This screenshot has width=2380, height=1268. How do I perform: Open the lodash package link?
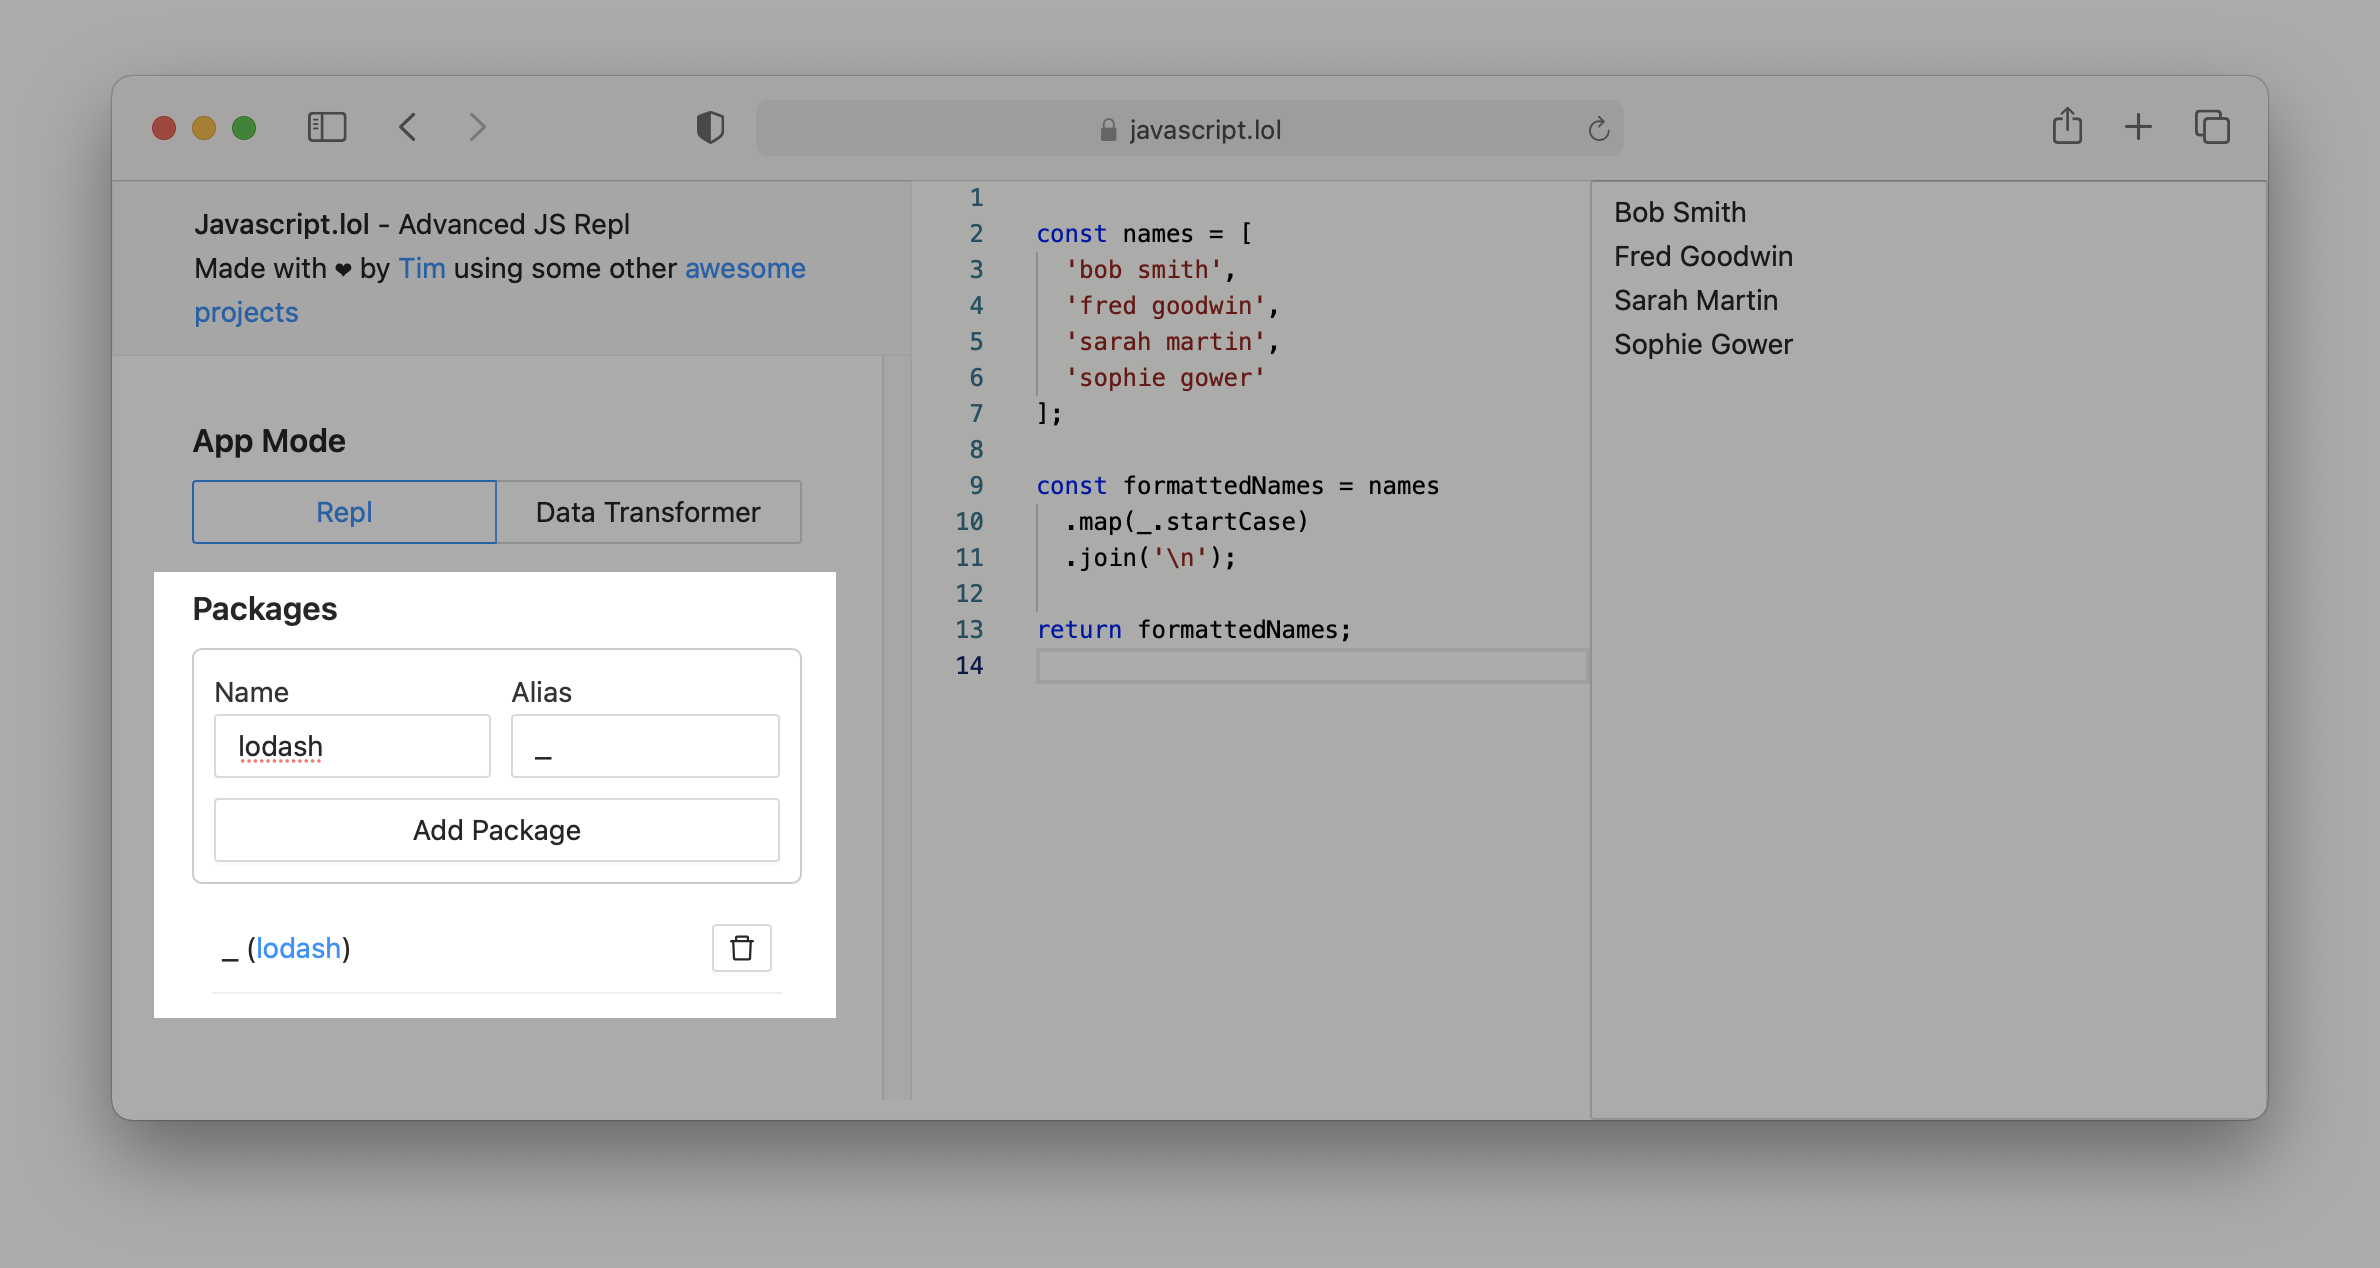point(298,948)
